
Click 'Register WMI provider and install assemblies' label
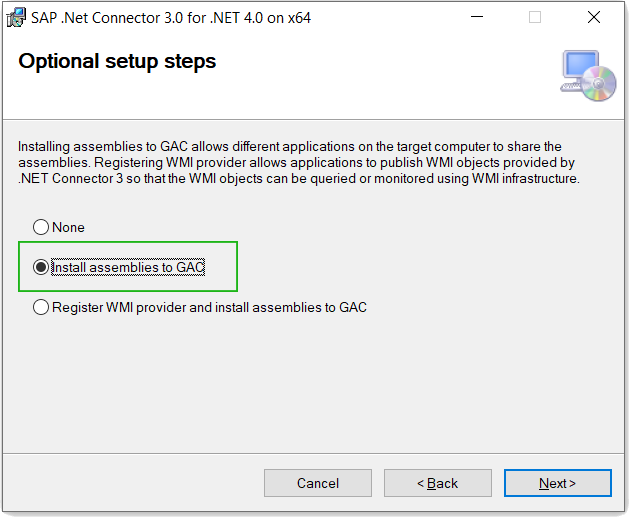[209, 308]
